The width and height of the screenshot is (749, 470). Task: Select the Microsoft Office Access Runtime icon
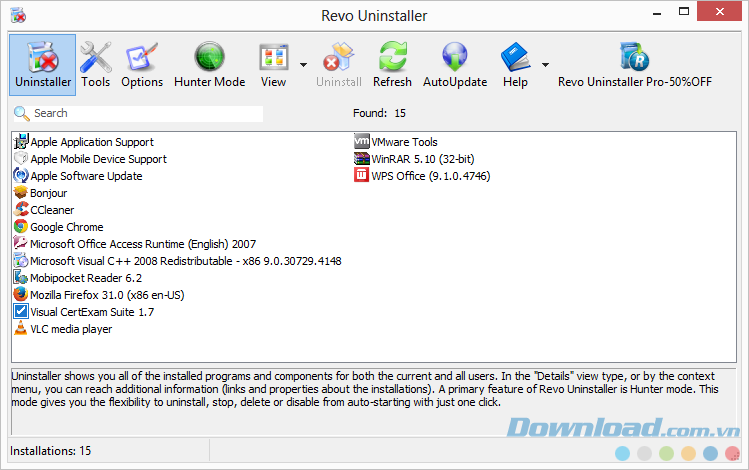pos(21,244)
